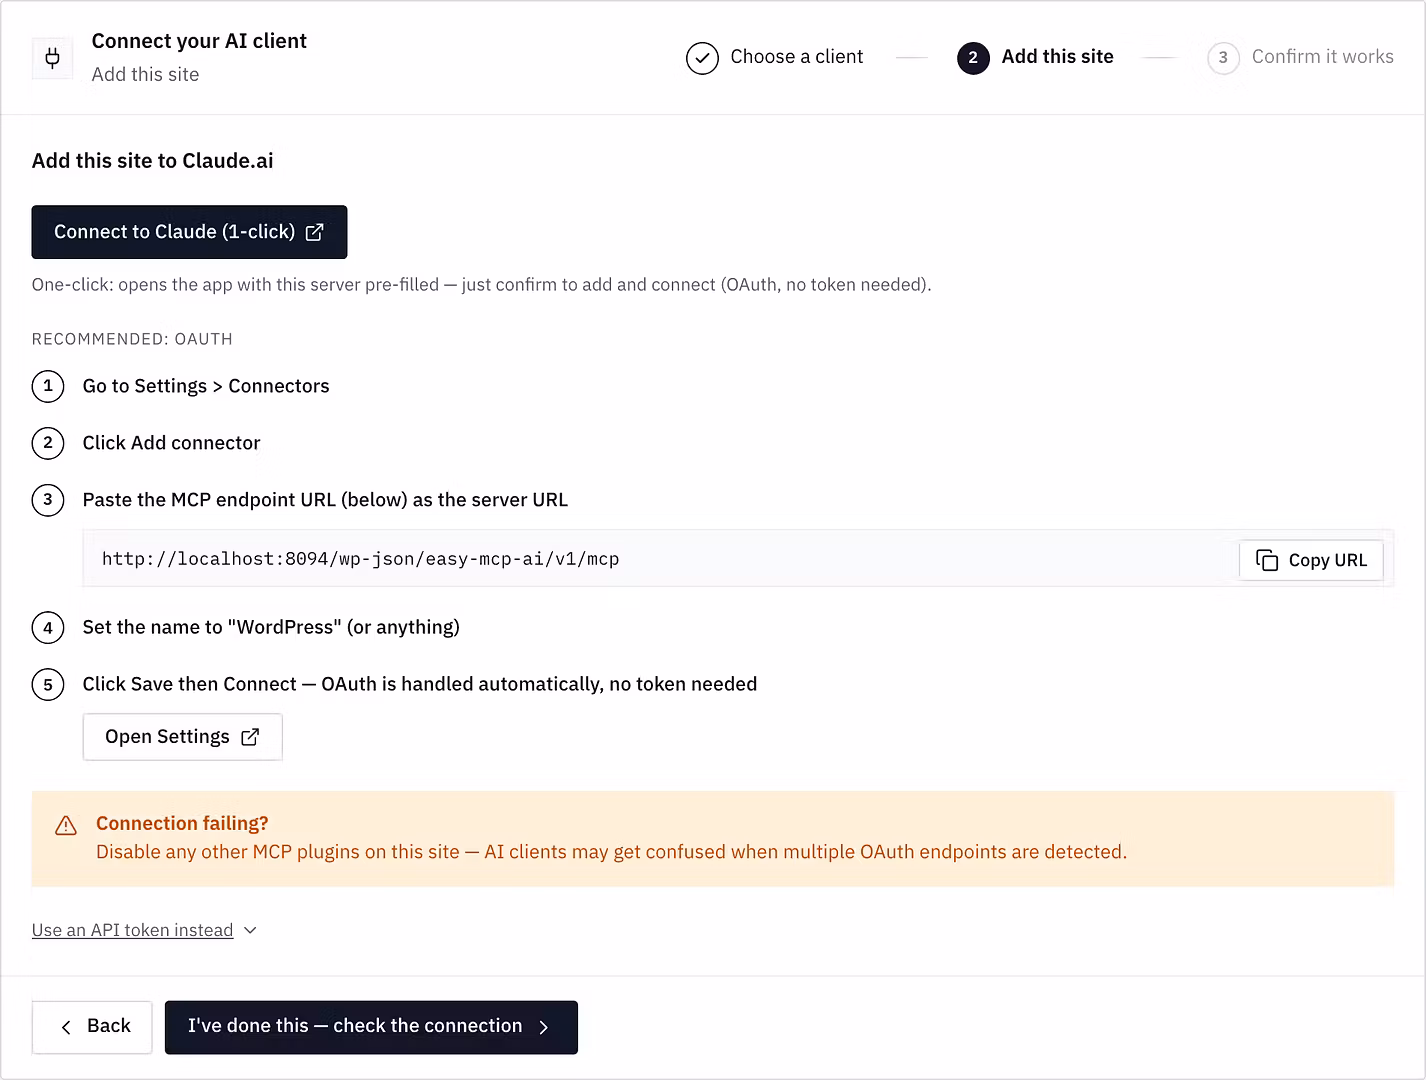Viewport: 1426px width, 1080px height.
Task: Go back to the previous step
Action: tap(92, 1027)
